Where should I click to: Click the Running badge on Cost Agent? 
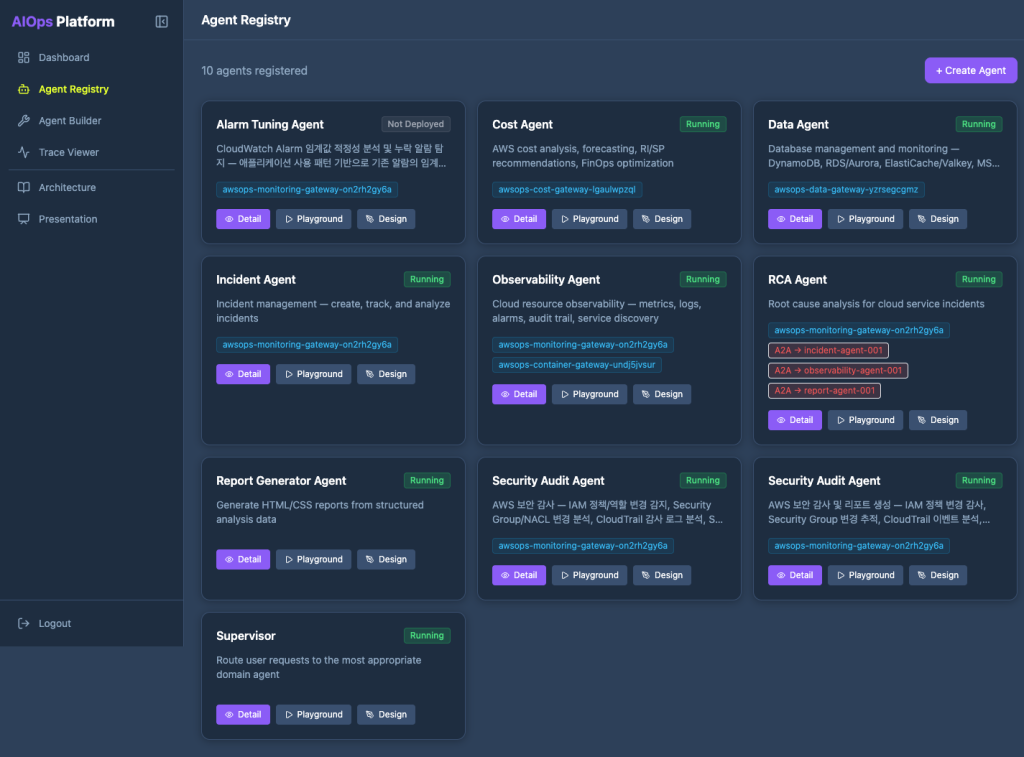pyautogui.click(x=703, y=124)
